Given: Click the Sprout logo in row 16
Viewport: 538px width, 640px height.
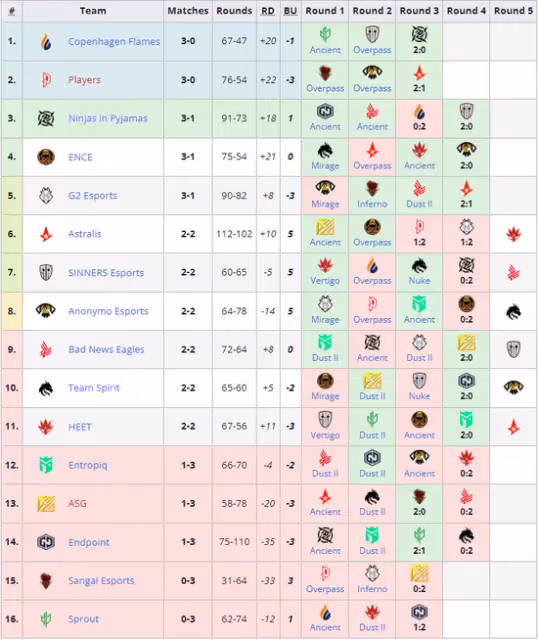Looking at the screenshot, I should point(46,619).
